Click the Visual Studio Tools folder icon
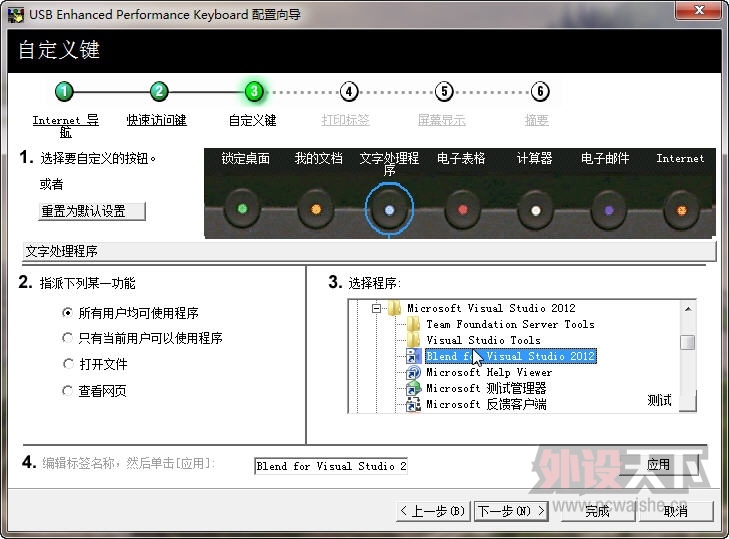Screen dimensions: 729x539 click(x=413, y=339)
